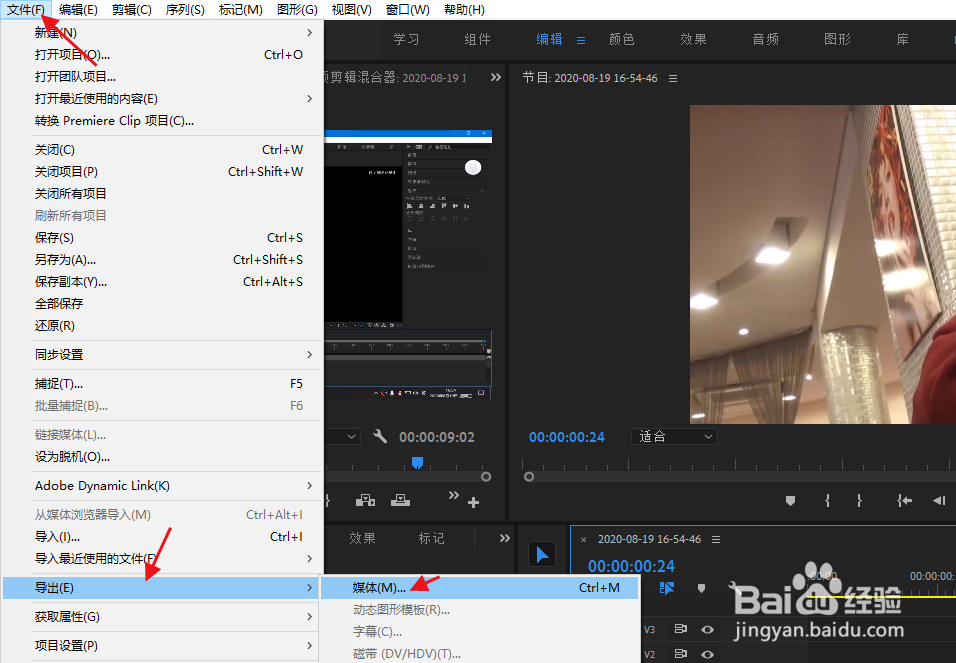Click the source monitor Overwrite button
This screenshot has height=663, width=956.
[x=400, y=501]
